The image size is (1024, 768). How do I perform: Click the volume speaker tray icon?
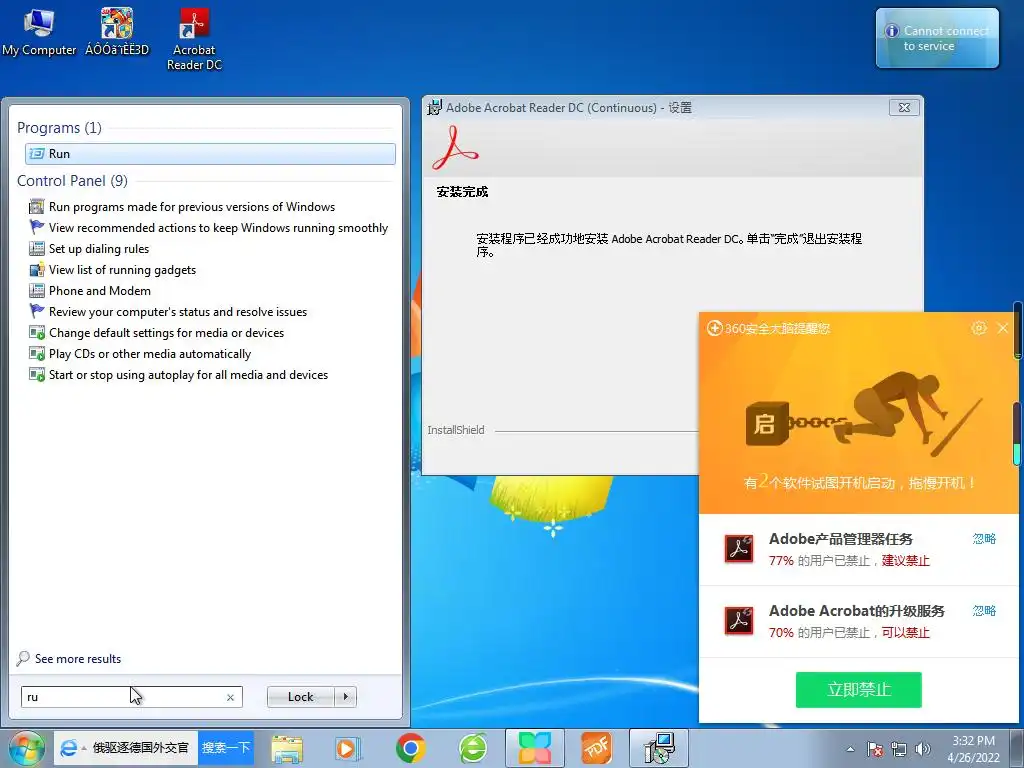coord(923,749)
